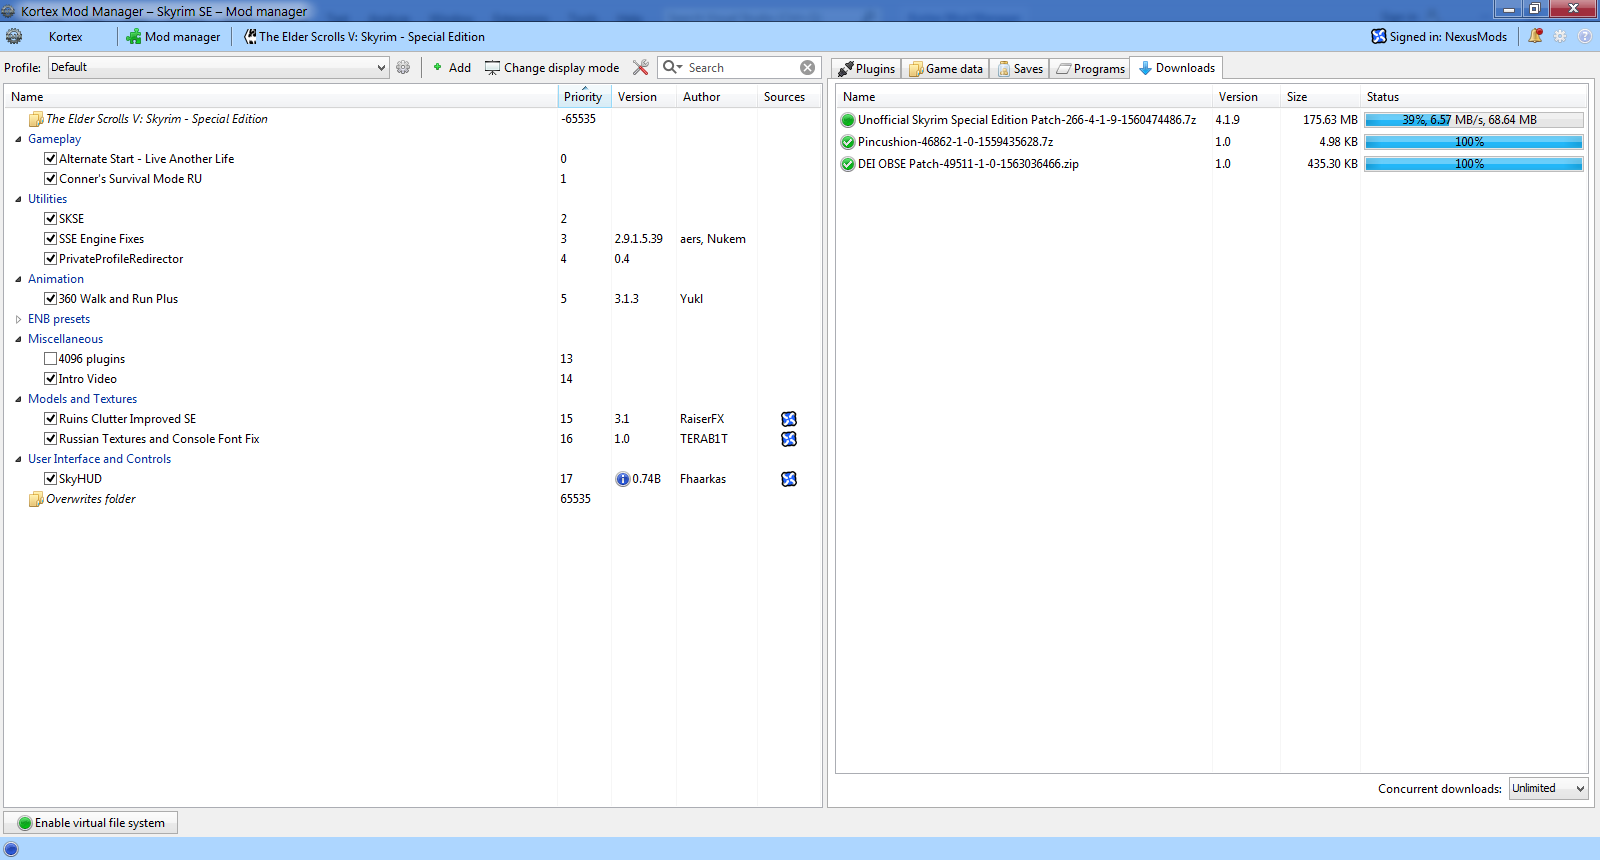Expand the ENB presets group
This screenshot has width=1600, height=860.
point(18,319)
